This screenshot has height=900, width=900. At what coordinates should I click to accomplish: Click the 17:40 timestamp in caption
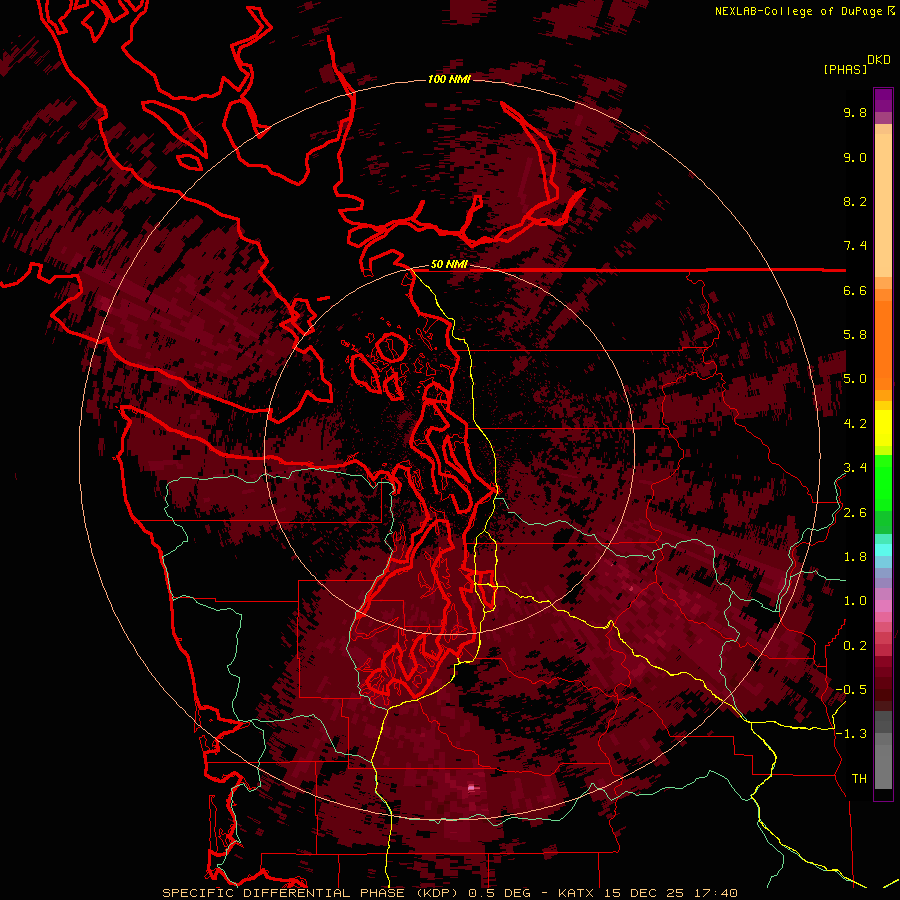click(x=717, y=893)
